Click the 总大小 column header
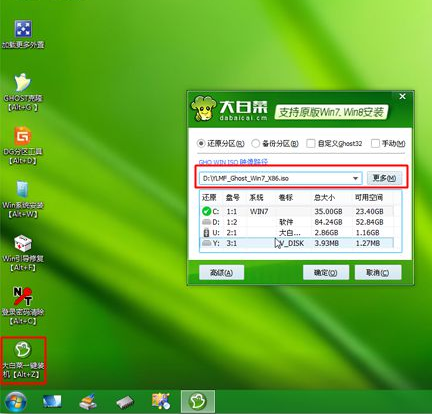Viewport: 432px width, 414px height. pyautogui.click(x=324, y=197)
